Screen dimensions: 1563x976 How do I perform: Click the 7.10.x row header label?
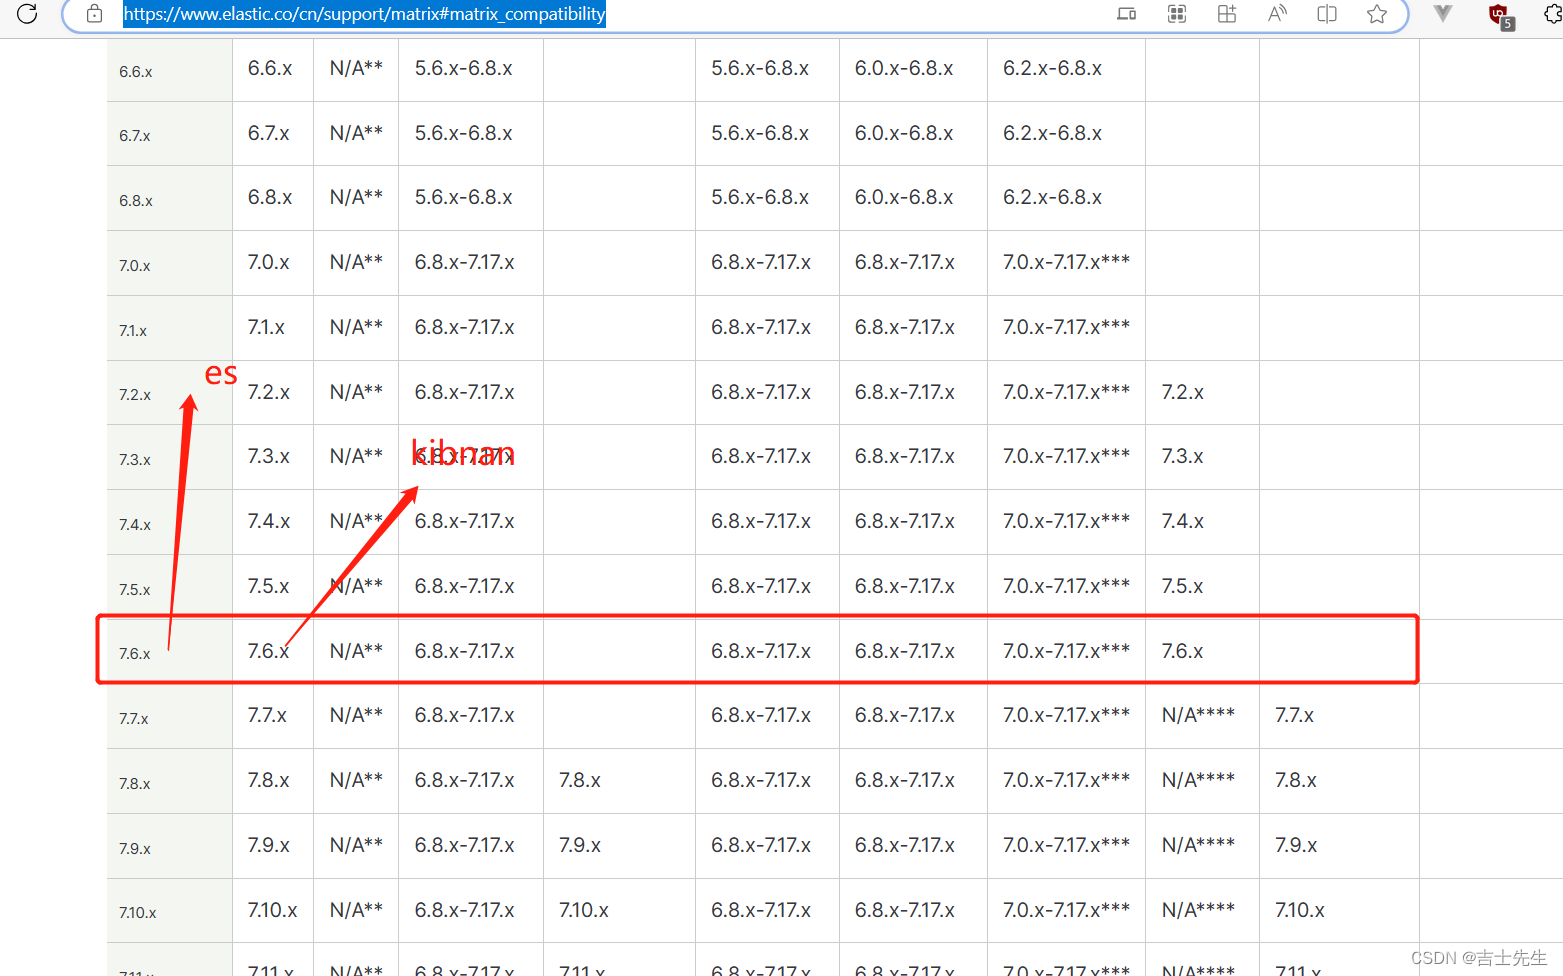click(x=138, y=913)
